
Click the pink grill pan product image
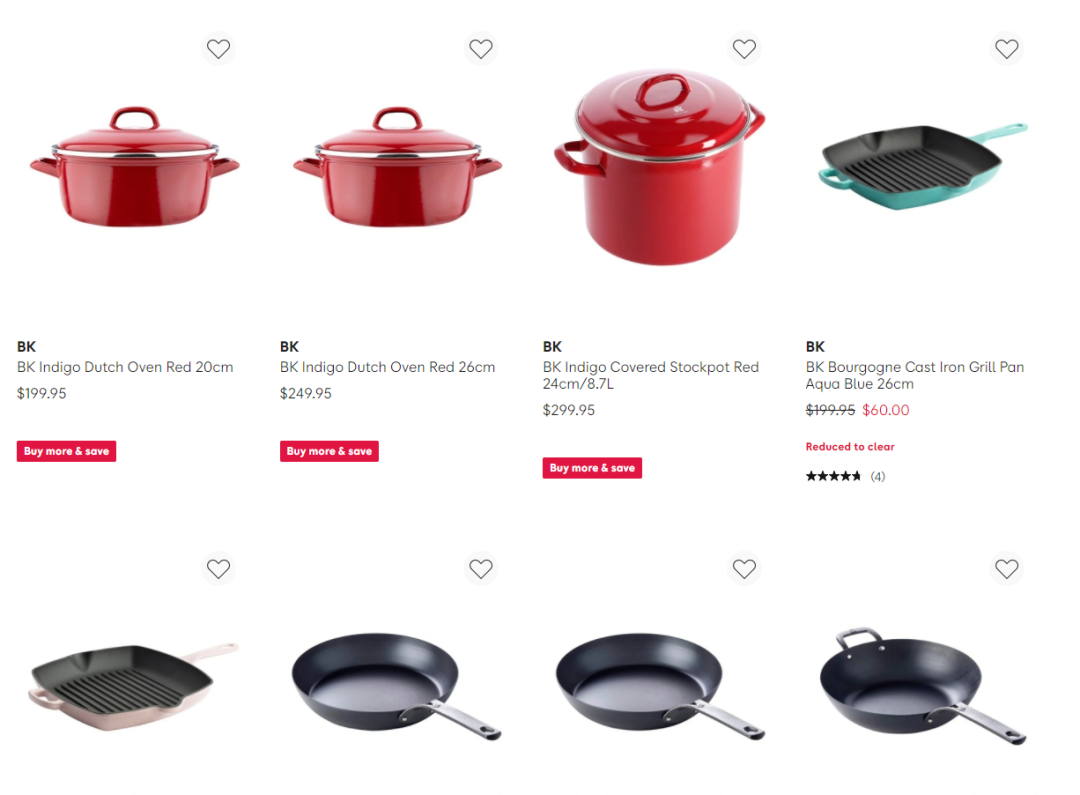[134, 686]
